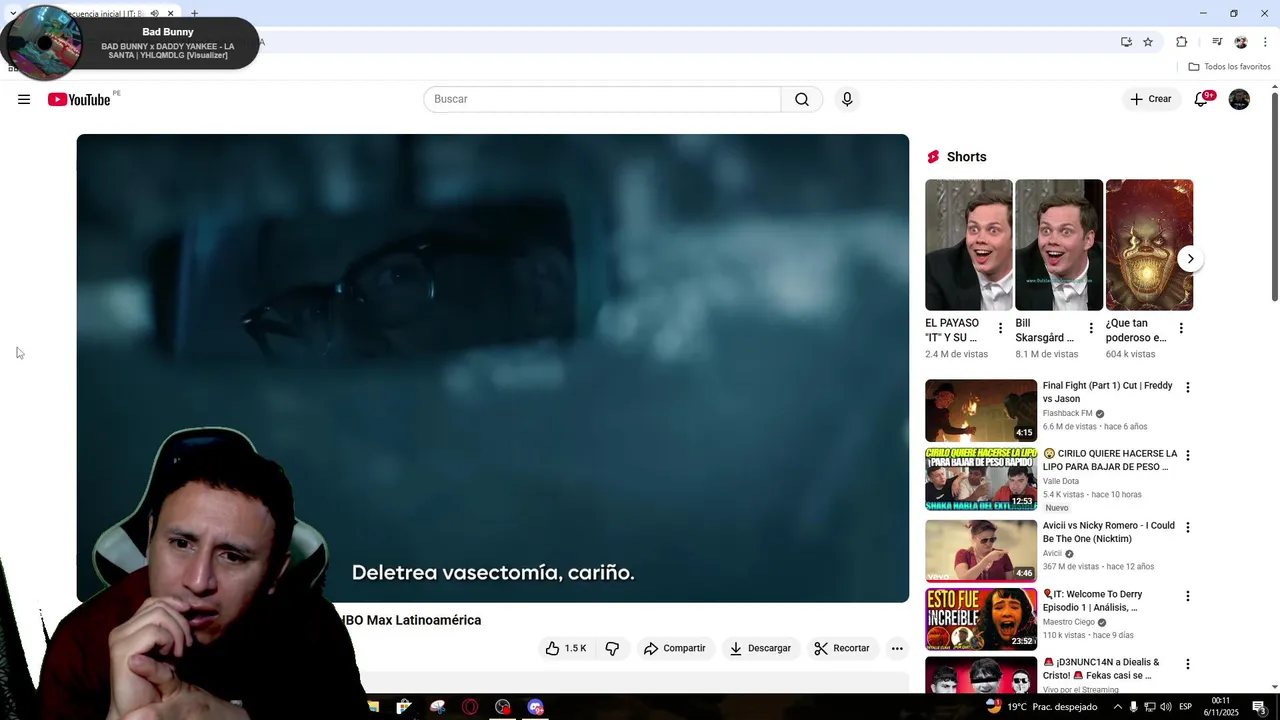Click the Shorts section heading

(966, 157)
